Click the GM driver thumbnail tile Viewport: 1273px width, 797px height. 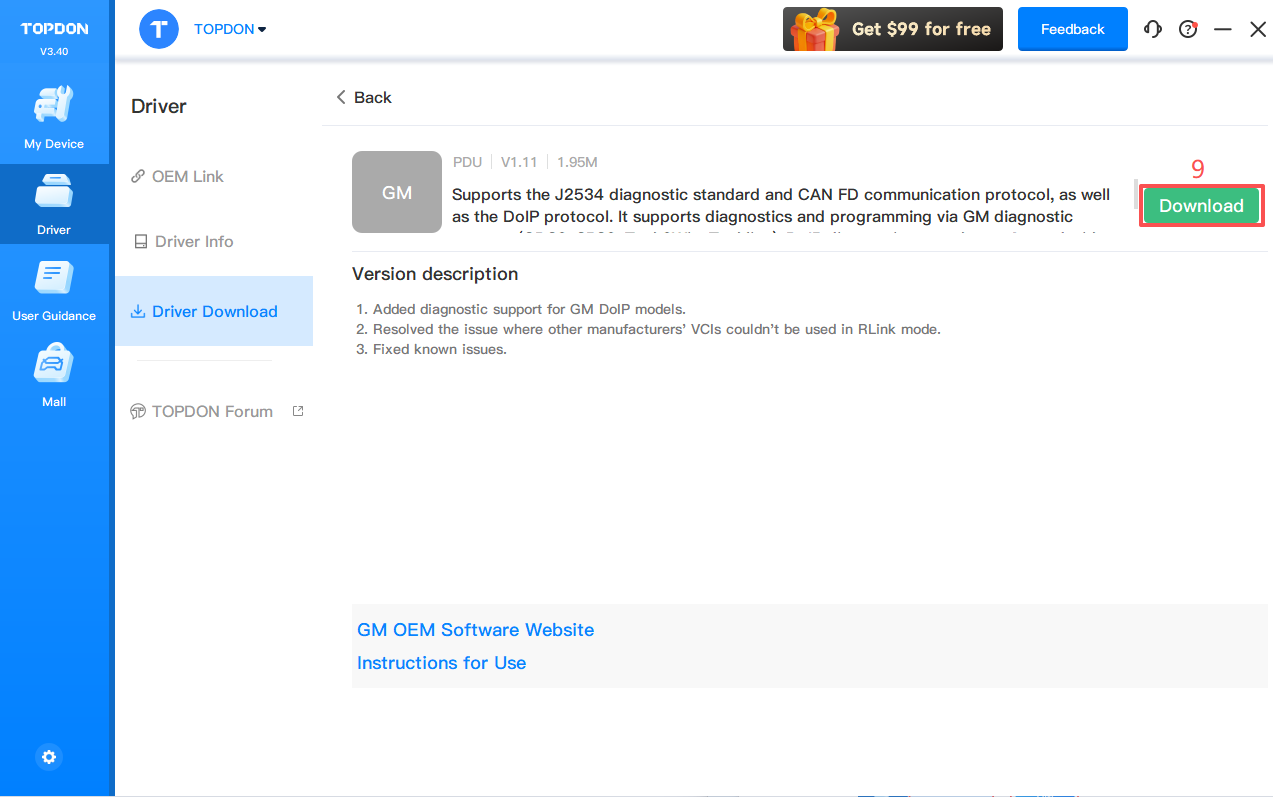[x=397, y=192]
